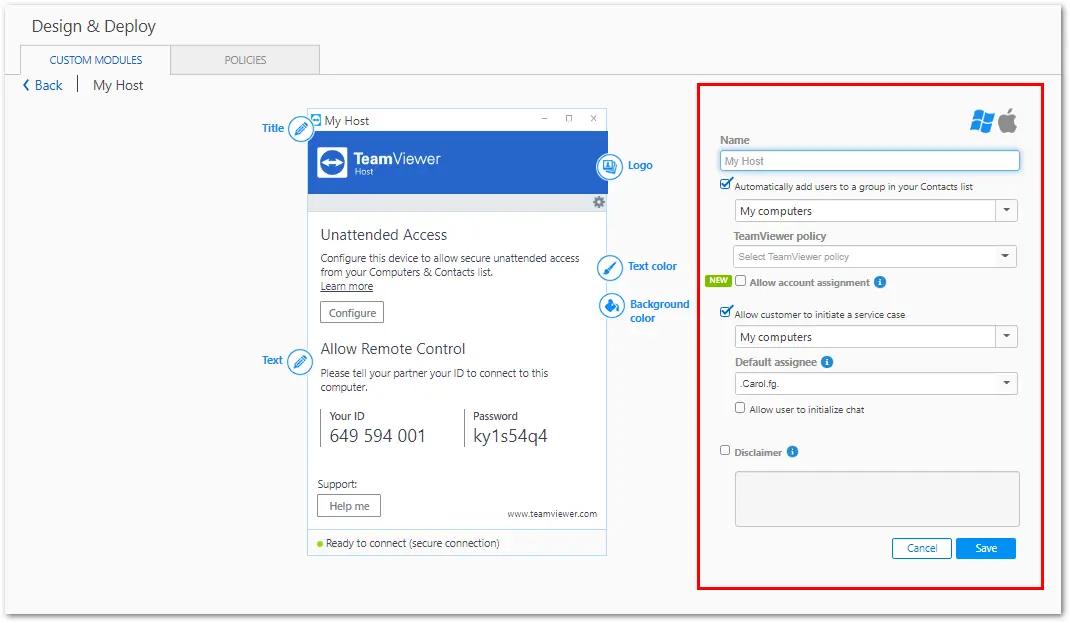Click info icon beside Disclaimer
This screenshot has height=623, width=1070.
[792, 451]
